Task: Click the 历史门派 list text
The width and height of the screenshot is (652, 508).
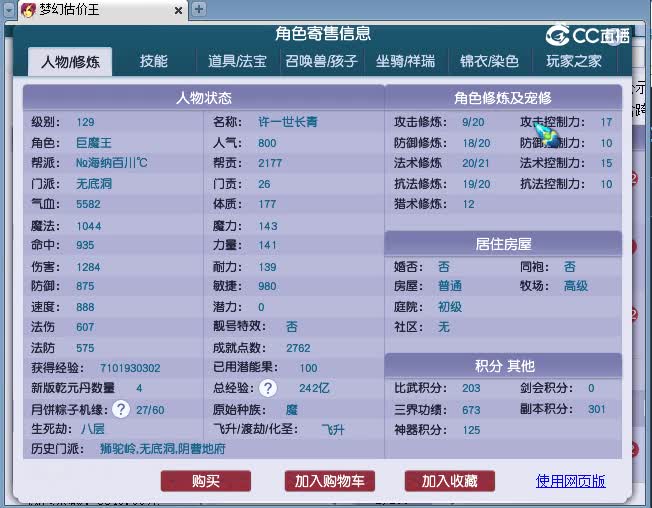Action: point(163,449)
